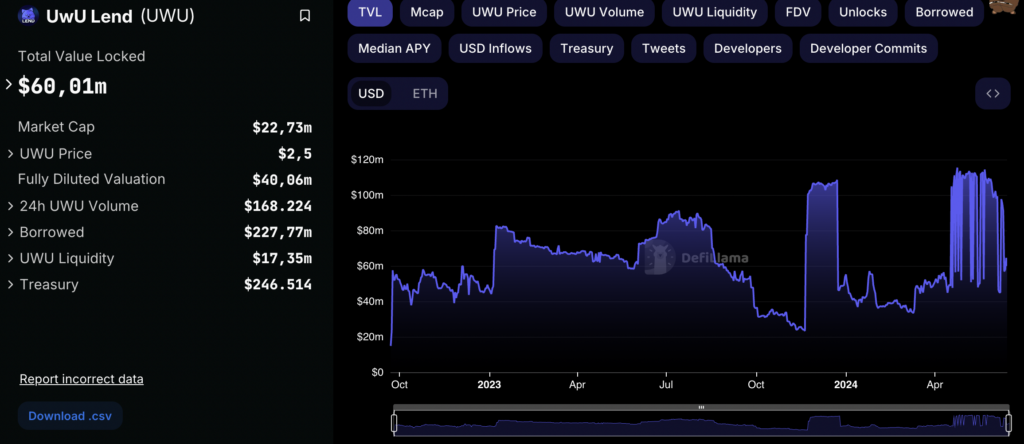The height and width of the screenshot is (444, 1024).
Task: Click the $60,01m TVL value
Action: click(62, 86)
